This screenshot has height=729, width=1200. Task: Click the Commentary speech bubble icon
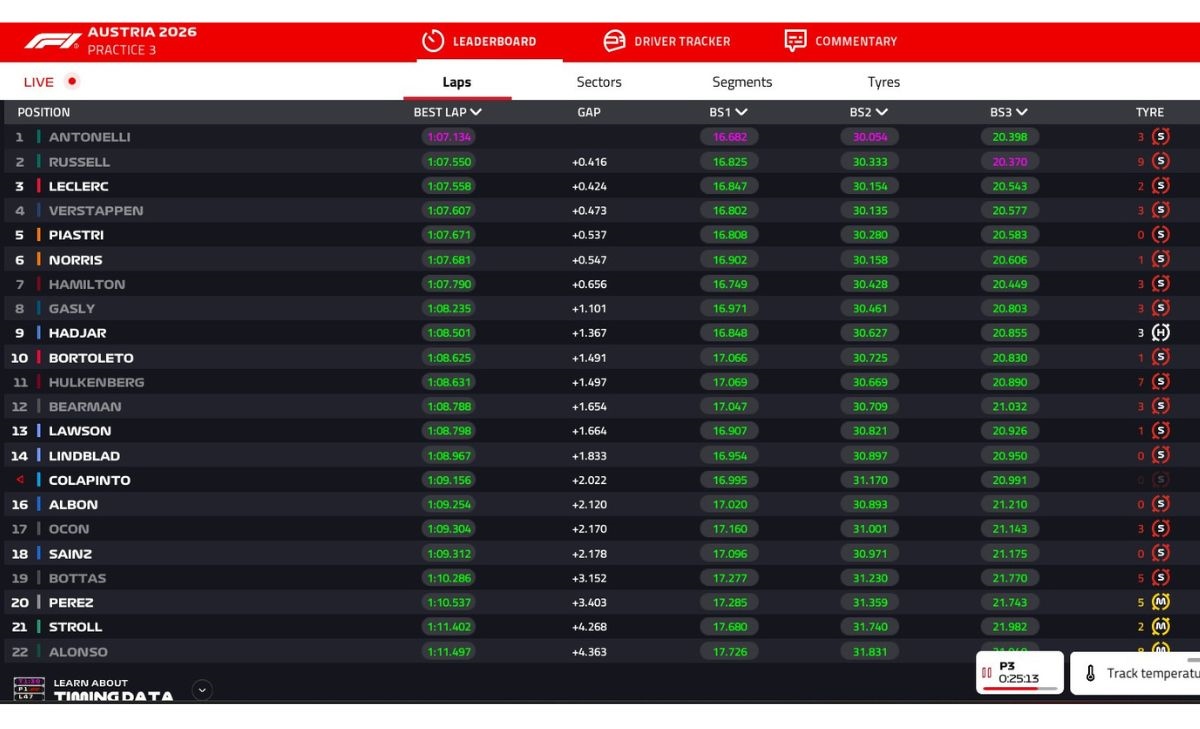[795, 41]
